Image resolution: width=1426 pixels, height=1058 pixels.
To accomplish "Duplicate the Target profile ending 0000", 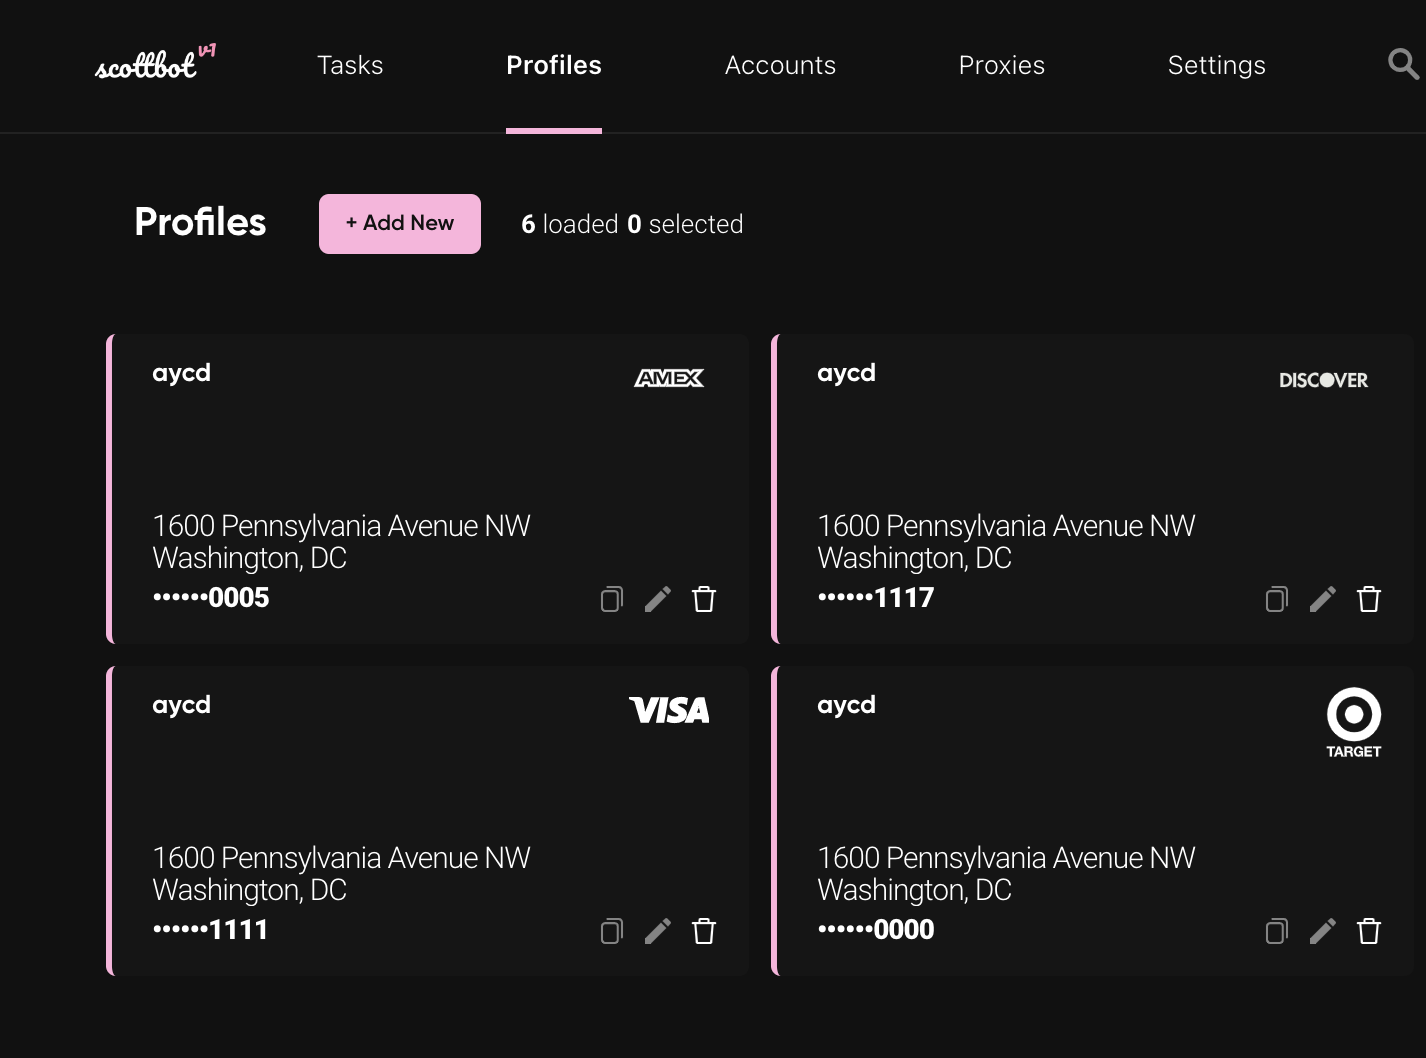I will pyautogui.click(x=1276, y=930).
